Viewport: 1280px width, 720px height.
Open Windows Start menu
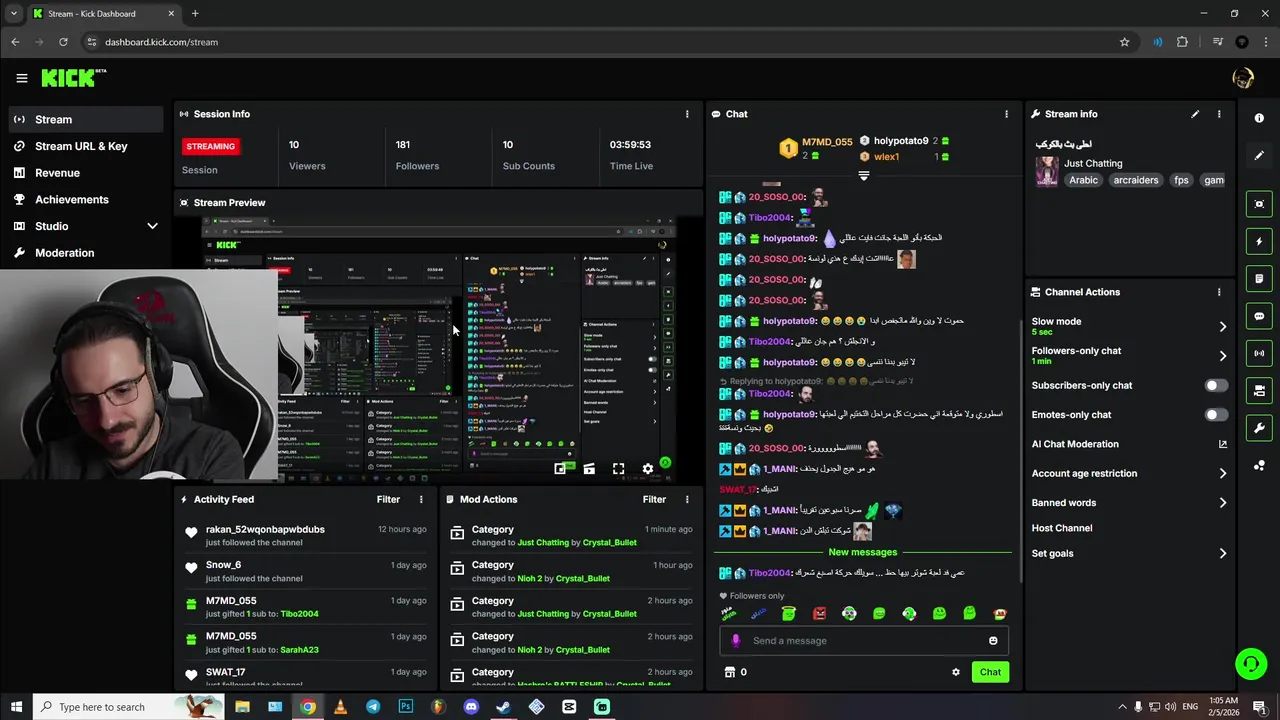pos(16,707)
